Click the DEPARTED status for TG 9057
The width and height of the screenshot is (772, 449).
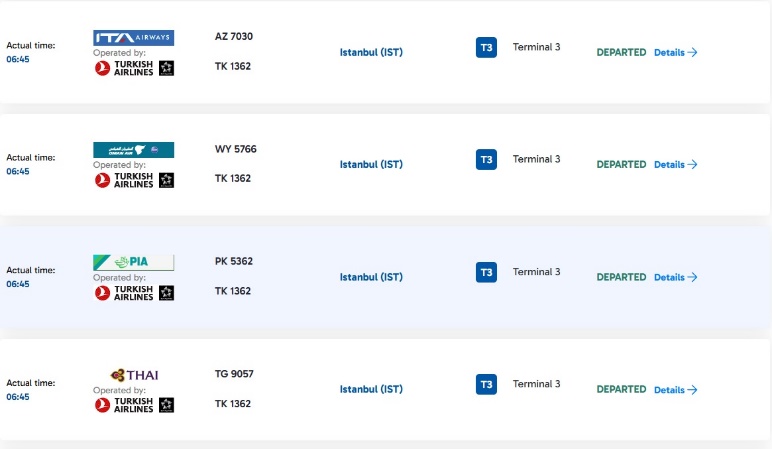tap(621, 390)
